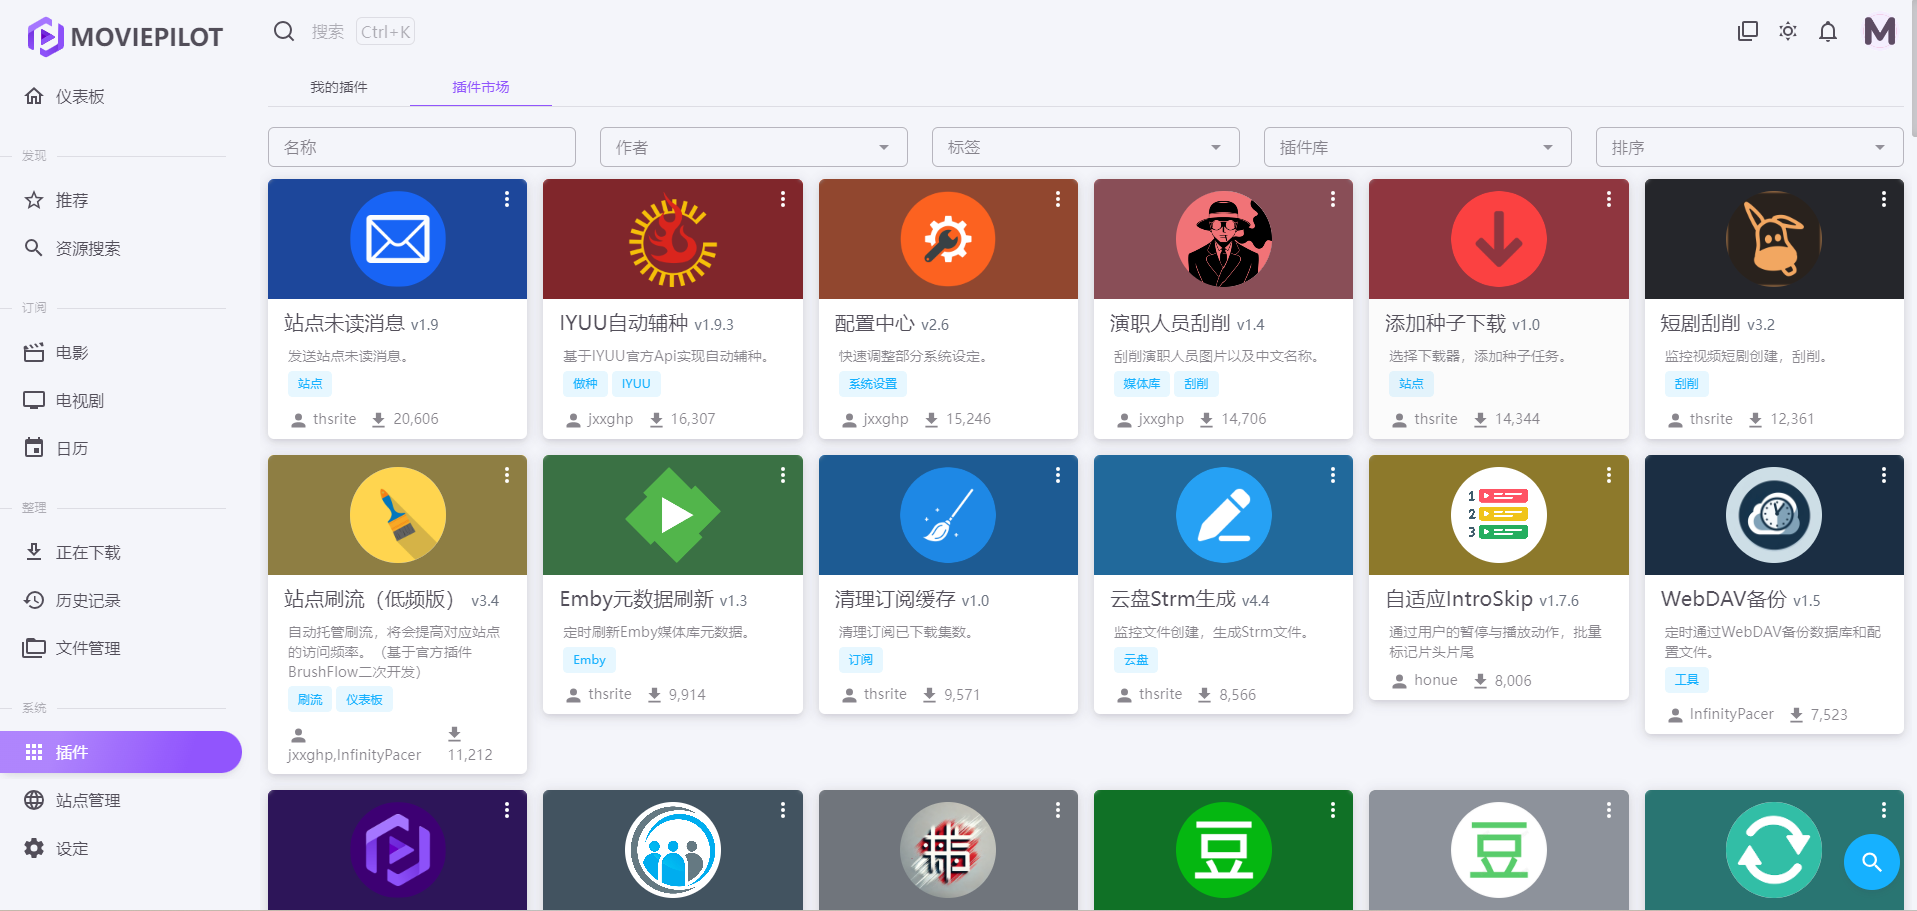Screen dimensions: 1917x911
Task: Open 电视剧 in the sidebar
Action: 121,400
